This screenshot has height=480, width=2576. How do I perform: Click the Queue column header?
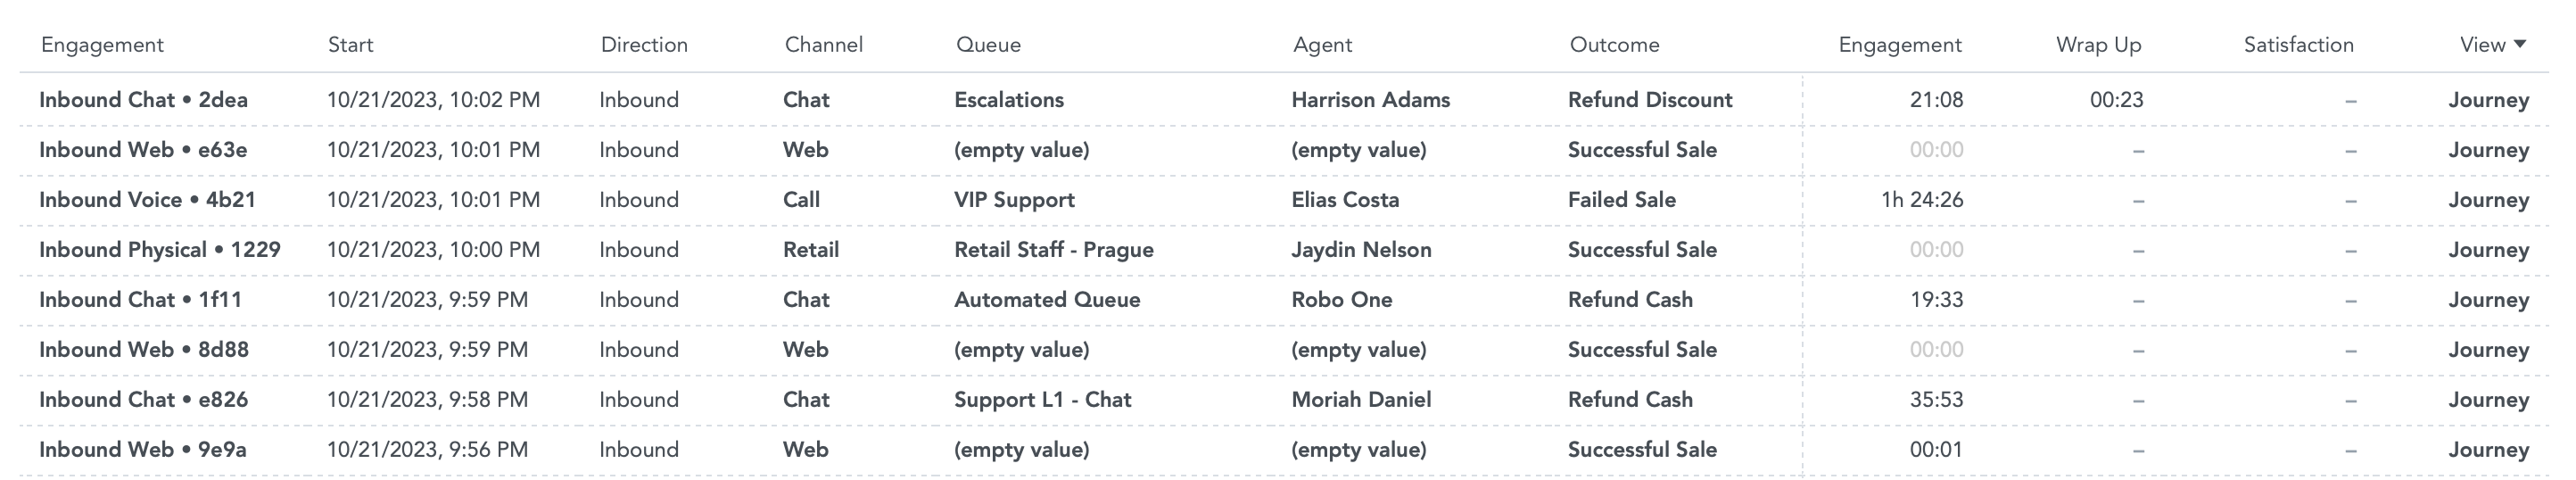point(988,45)
